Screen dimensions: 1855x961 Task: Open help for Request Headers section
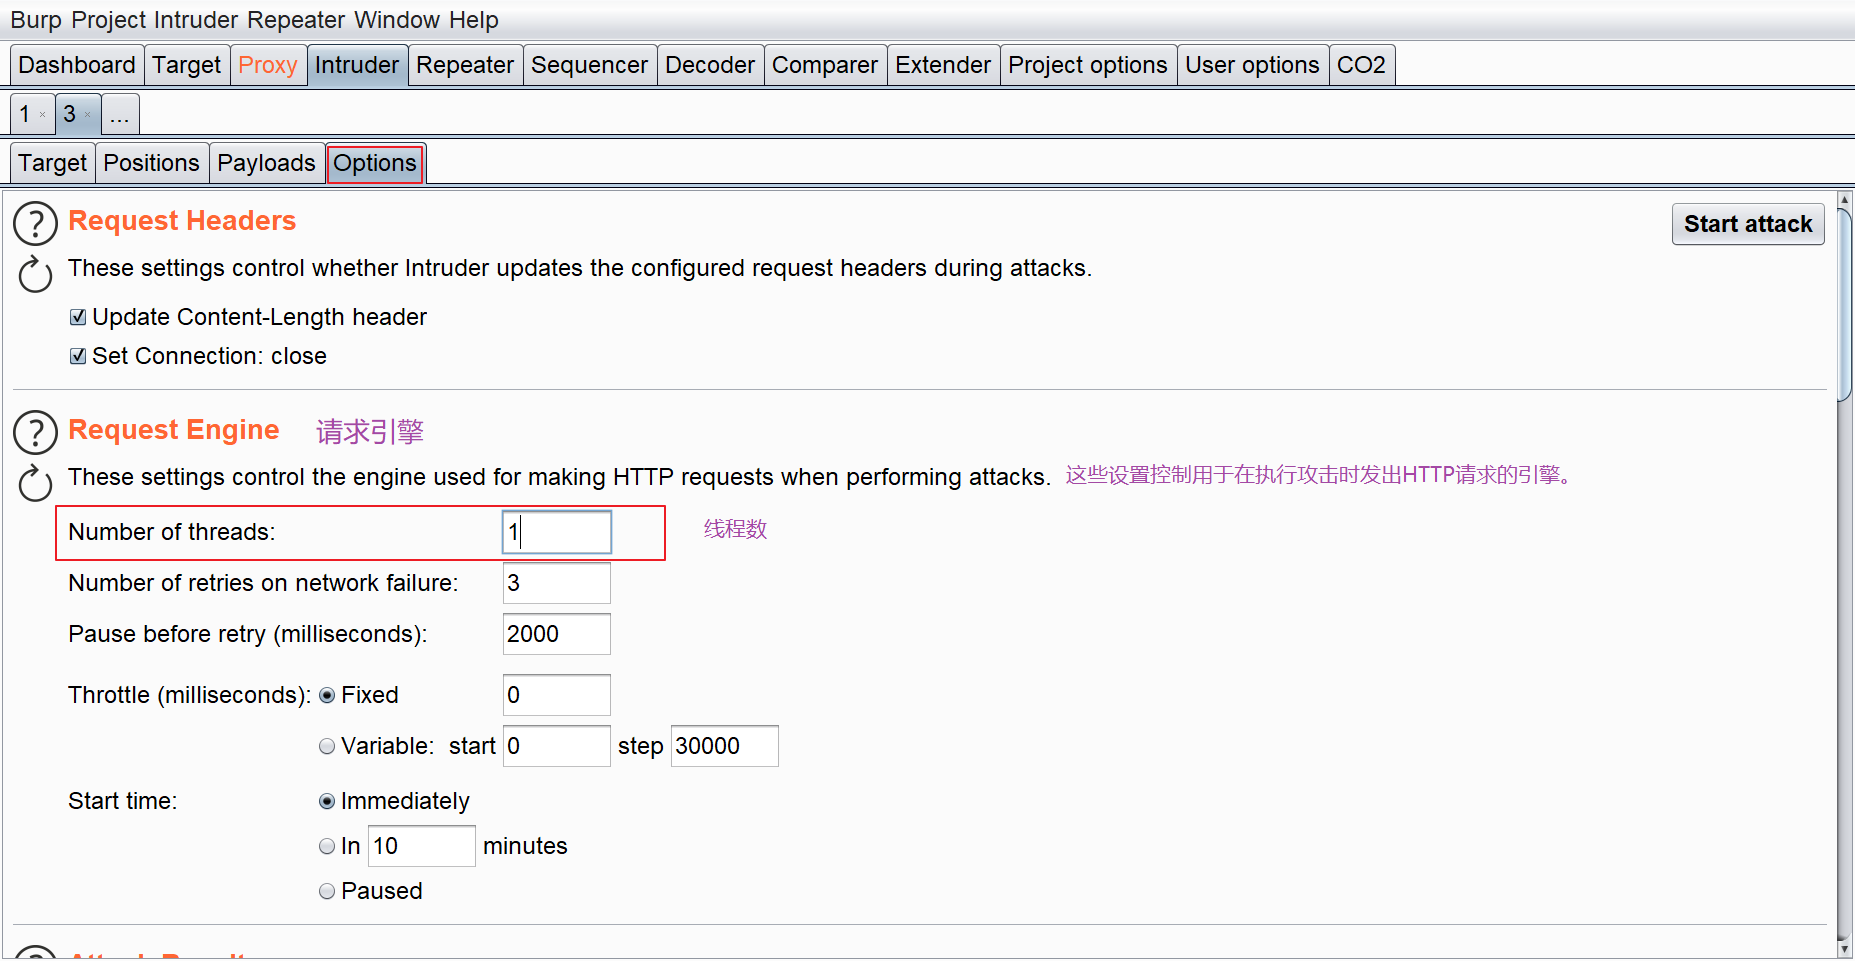pyautogui.click(x=35, y=224)
